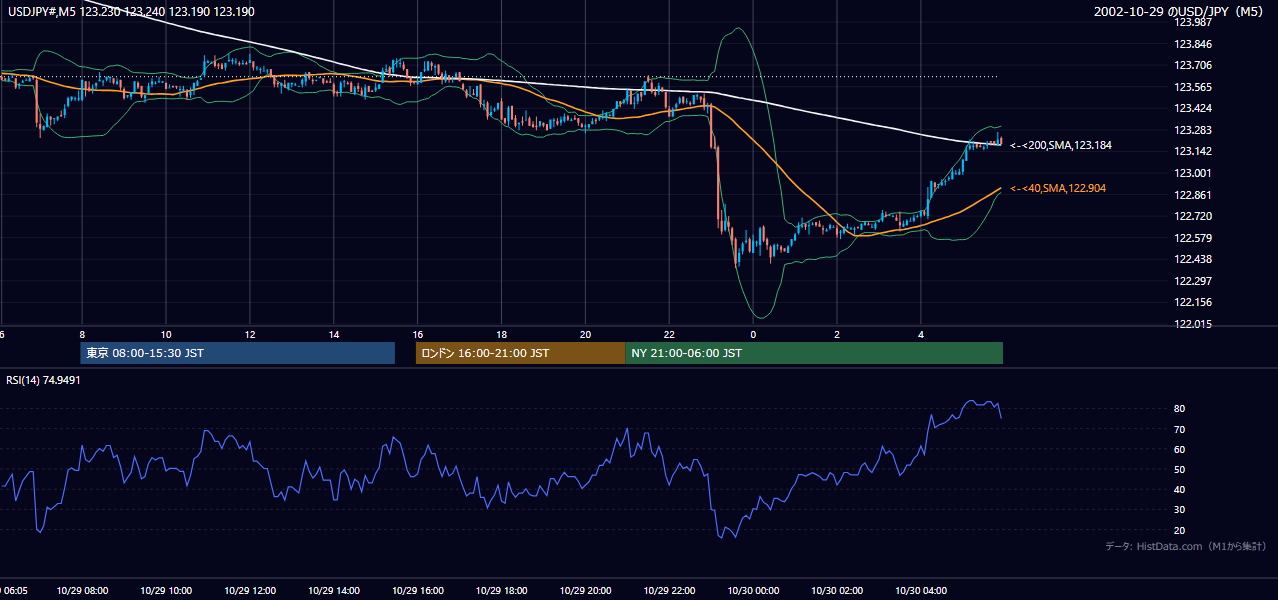
Task: Click the 10/29 14:00 time axis label
Action: [334, 591]
